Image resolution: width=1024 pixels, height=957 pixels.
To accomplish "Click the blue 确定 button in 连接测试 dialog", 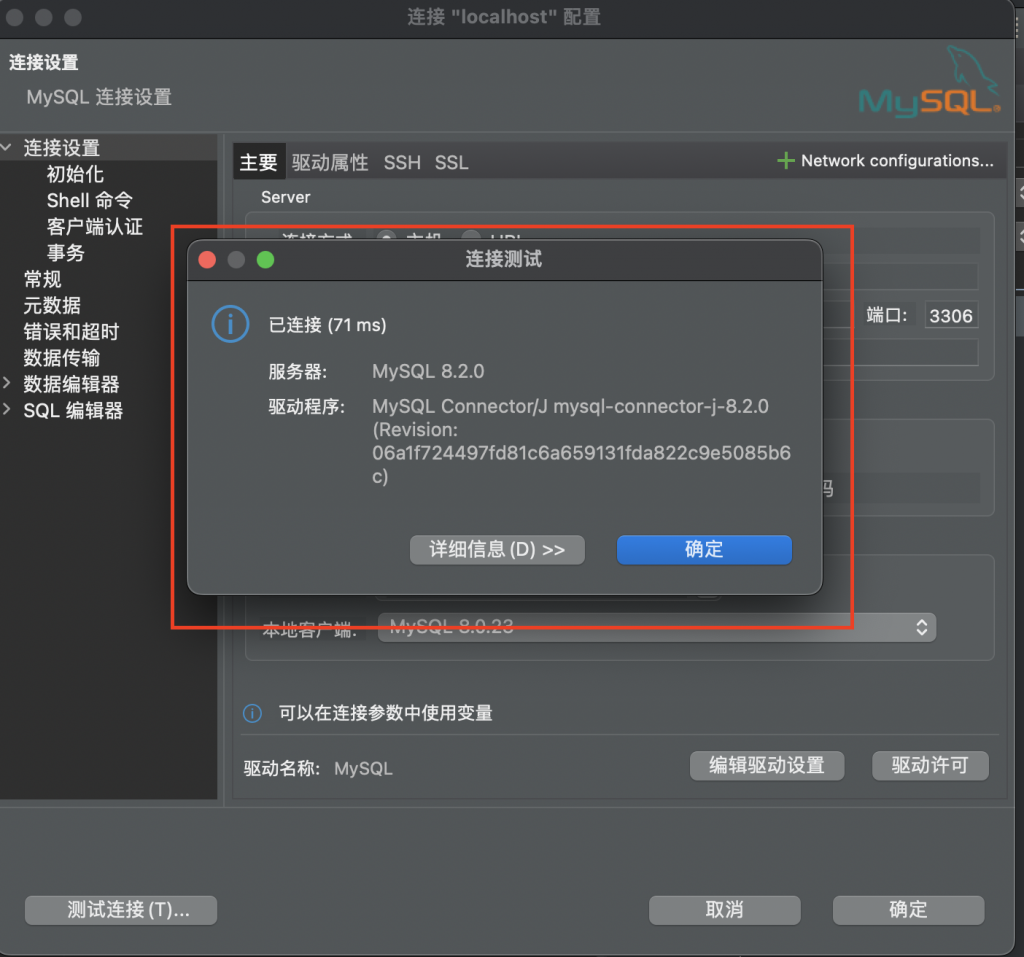I will click(x=704, y=549).
